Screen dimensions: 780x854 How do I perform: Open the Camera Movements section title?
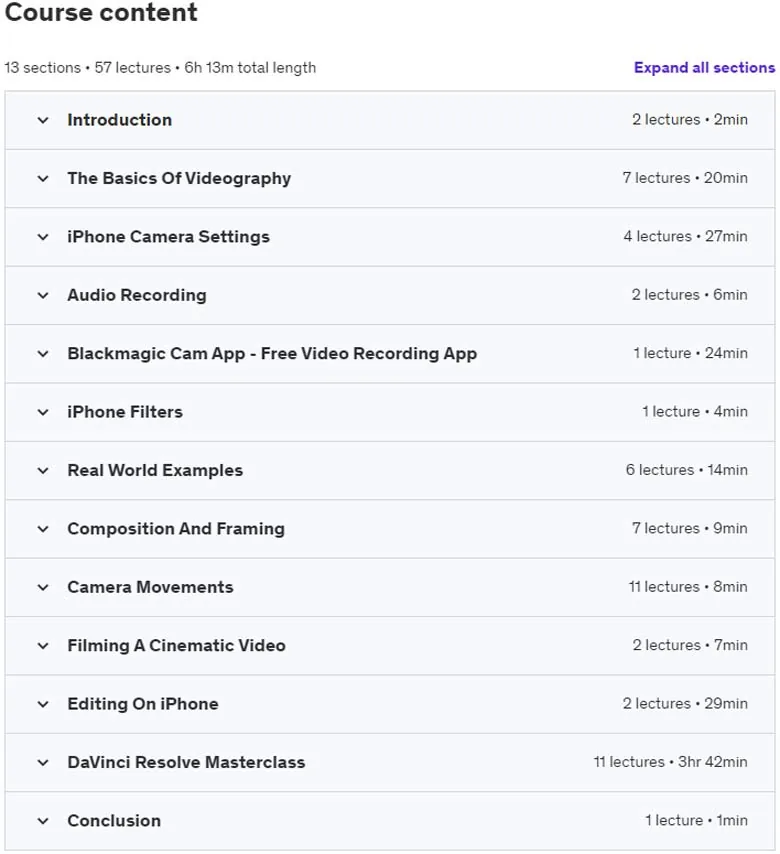pos(150,587)
